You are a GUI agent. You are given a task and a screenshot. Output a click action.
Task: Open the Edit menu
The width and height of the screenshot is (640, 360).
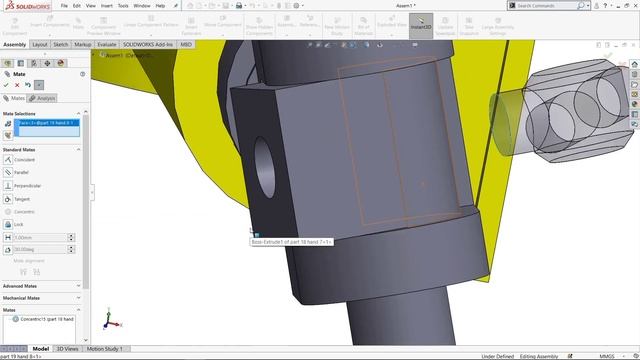[77, 6]
